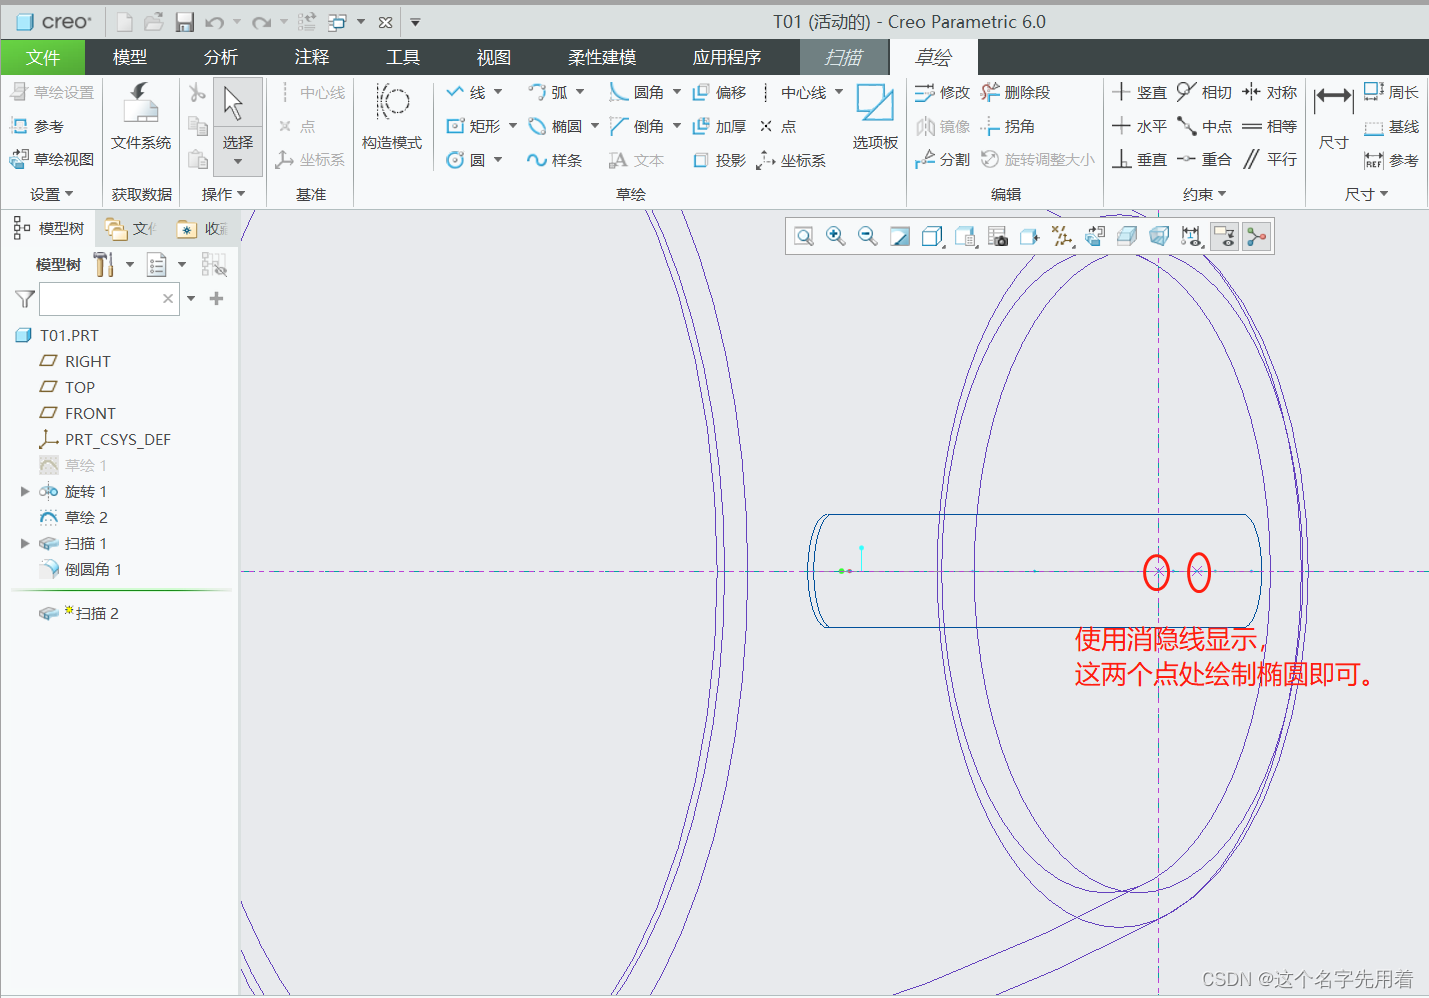Select the Spline sketch tool
The width and height of the screenshot is (1429, 998).
tap(555, 160)
